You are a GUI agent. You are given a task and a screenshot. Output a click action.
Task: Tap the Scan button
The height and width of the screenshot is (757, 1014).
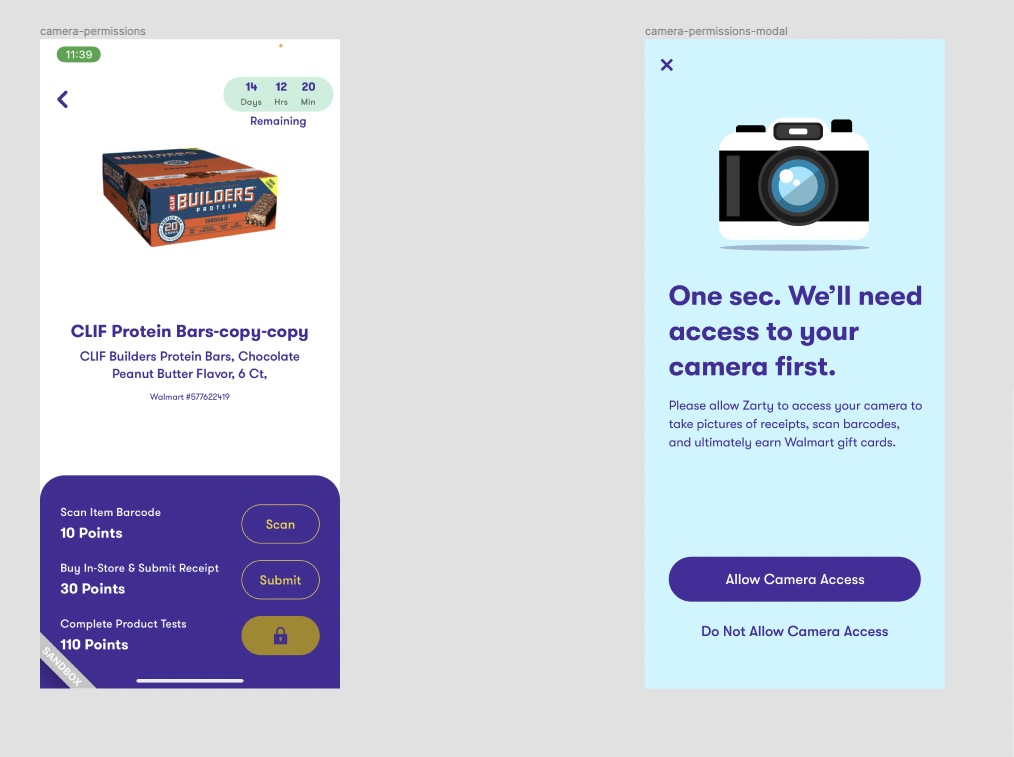coord(280,524)
